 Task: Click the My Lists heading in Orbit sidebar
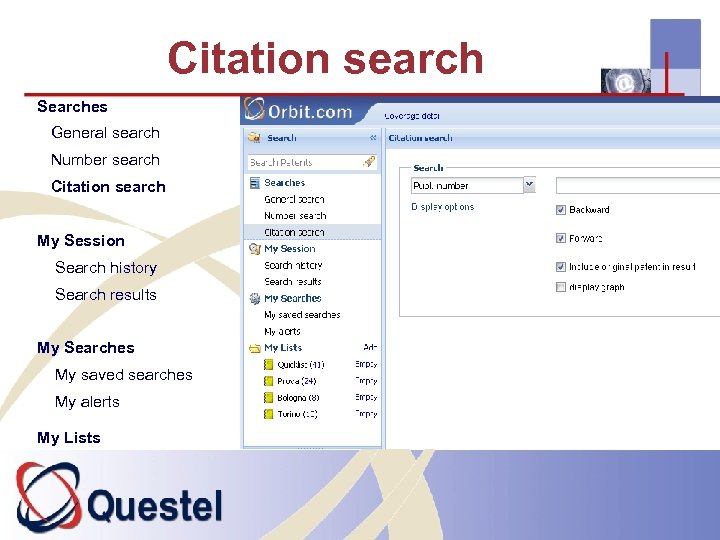pos(283,348)
